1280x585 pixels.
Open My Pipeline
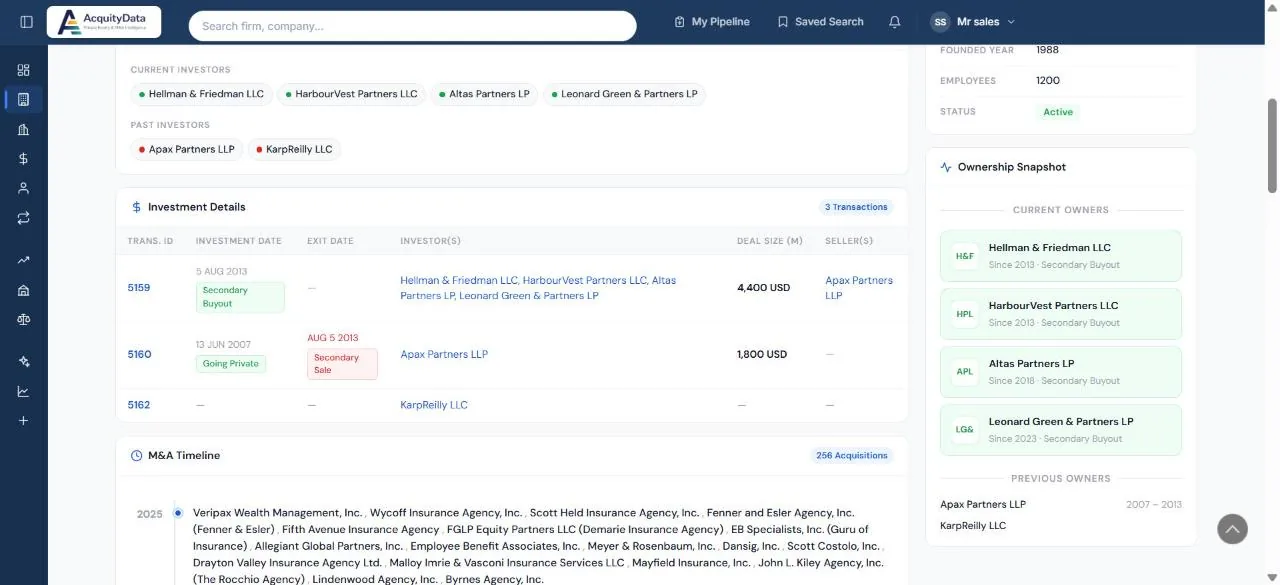712,22
